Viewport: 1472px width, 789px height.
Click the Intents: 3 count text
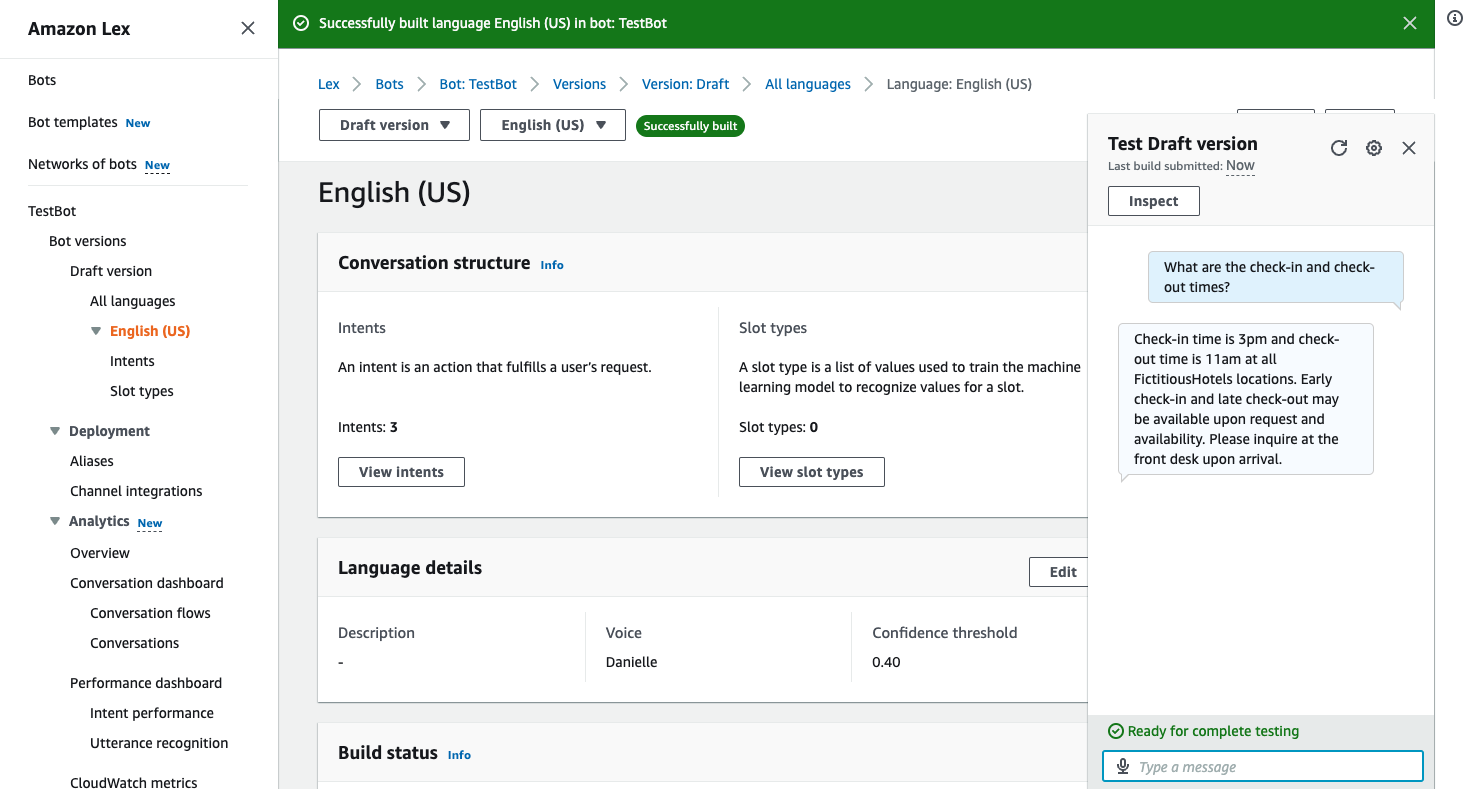point(368,427)
